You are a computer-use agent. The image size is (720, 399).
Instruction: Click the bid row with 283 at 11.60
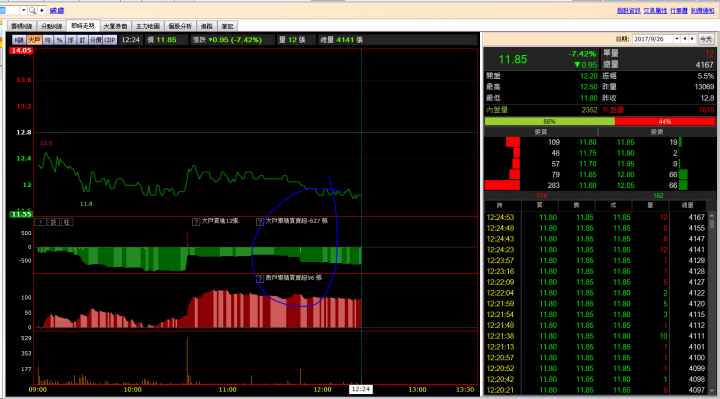click(541, 185)
